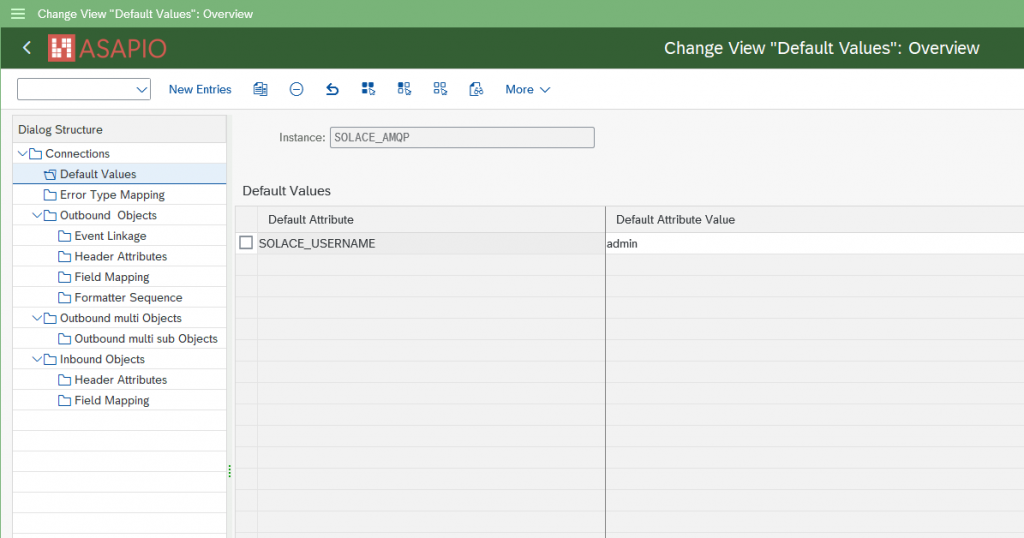This screenshot has height=538, width=1024.
Task: Open the hamburger menu in title bar
Action: point(17,14)
